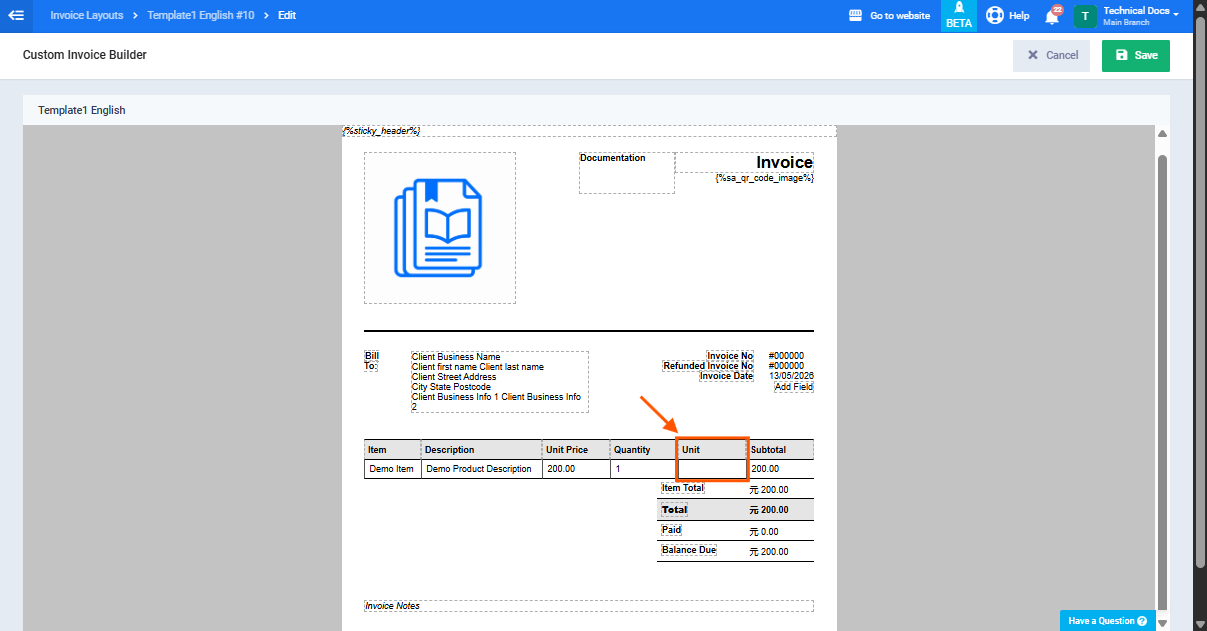Click the editor scrollbar up arrow
1207x631 pixels.
coord(1162,135)
